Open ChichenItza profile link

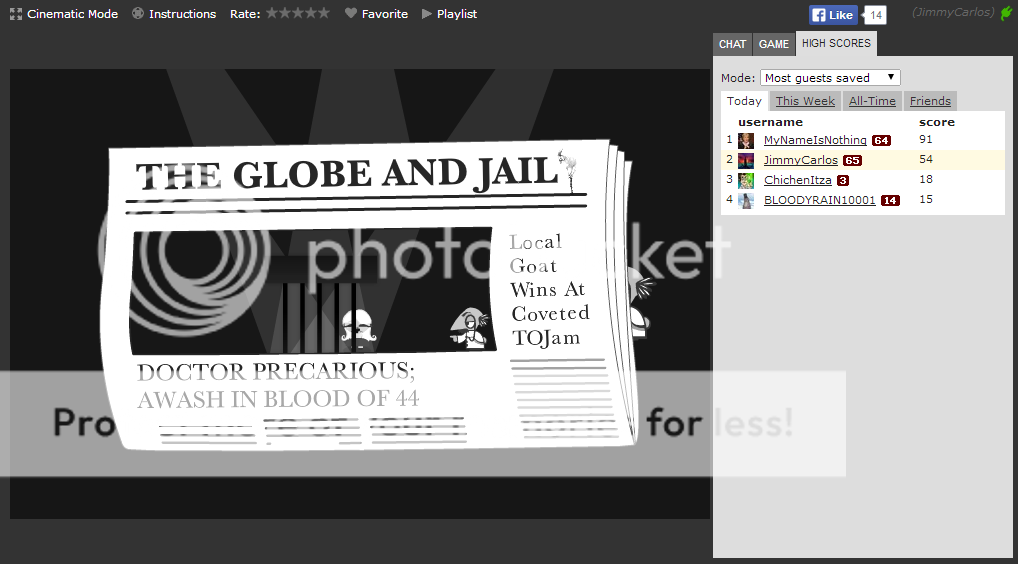[x=797, y=180]
